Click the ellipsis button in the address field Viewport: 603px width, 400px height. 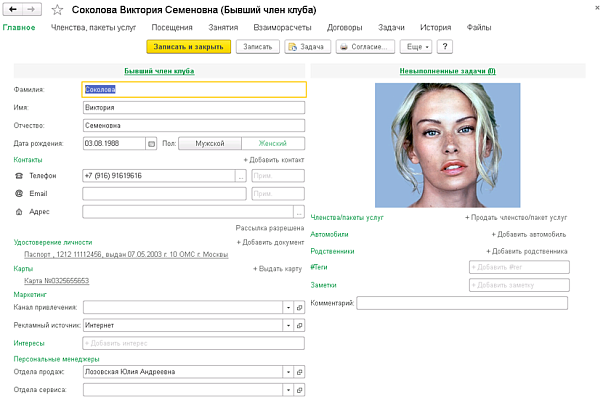click(x=299, y=211)
